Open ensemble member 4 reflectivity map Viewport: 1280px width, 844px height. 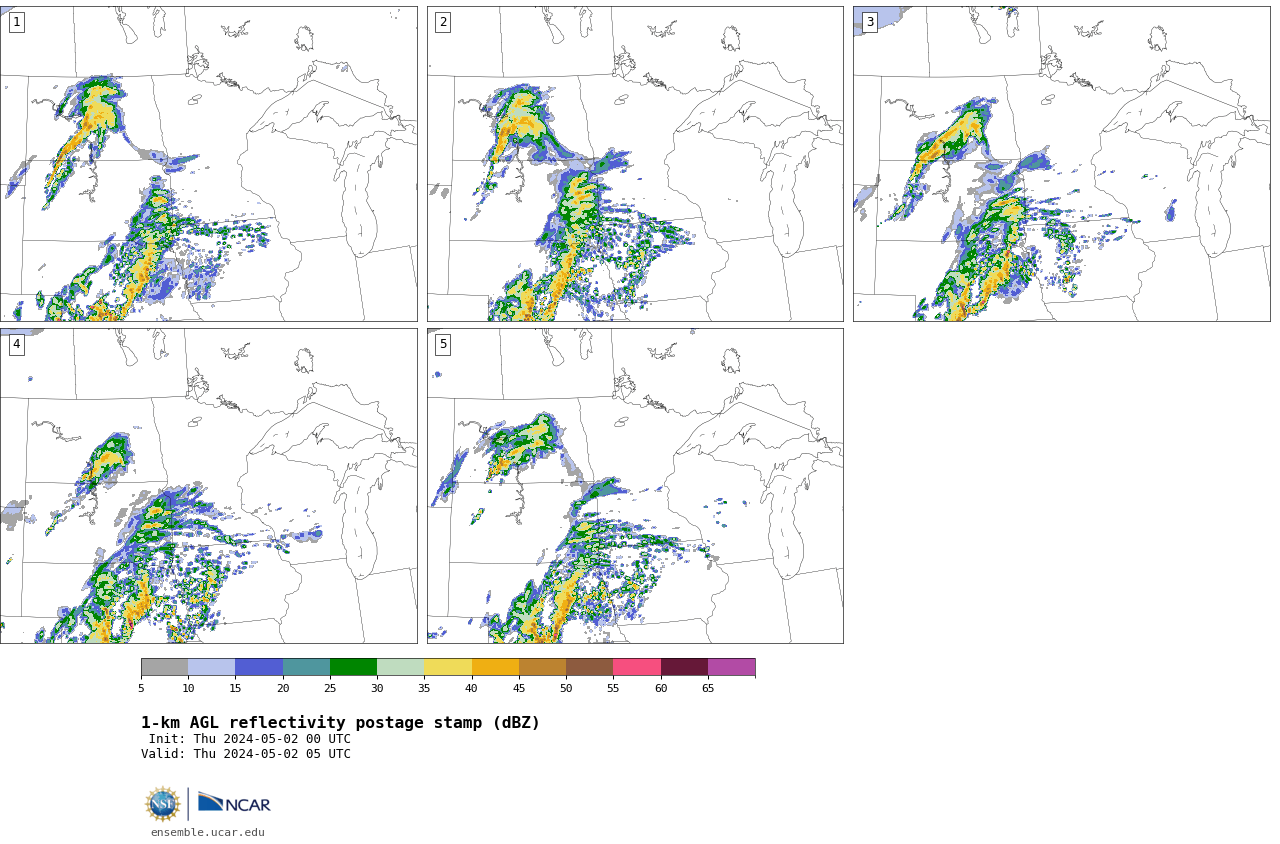(208, 486)
